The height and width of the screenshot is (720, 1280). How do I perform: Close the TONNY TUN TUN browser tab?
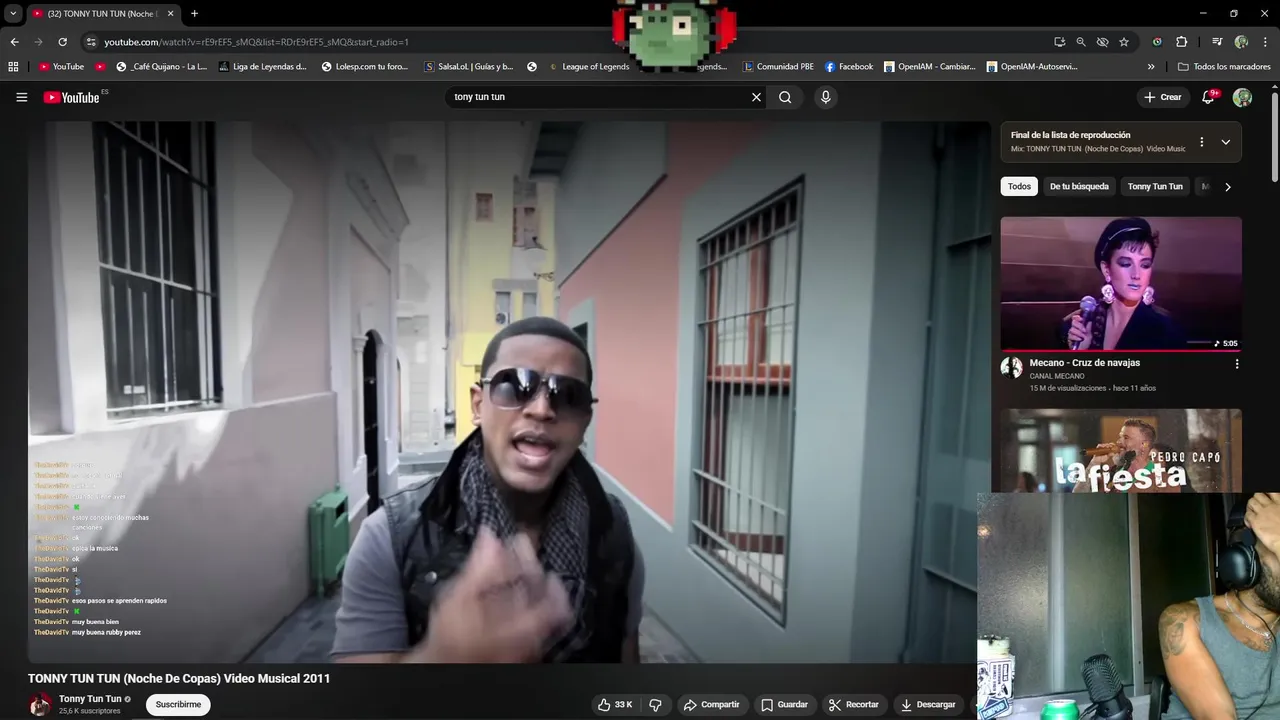tap(170, 14)
